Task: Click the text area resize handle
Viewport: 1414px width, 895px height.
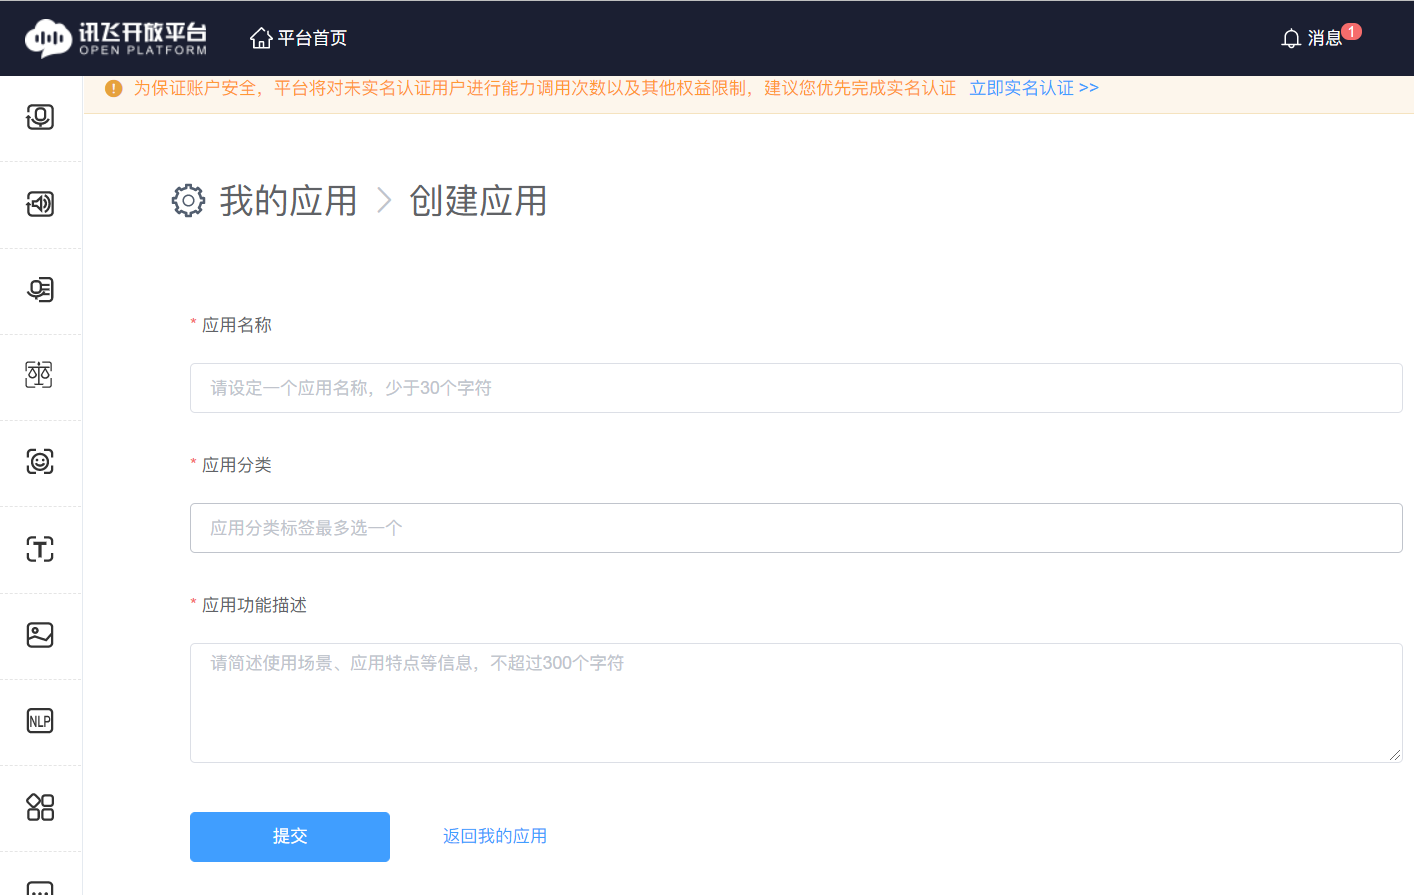Action: [x=1395, y=755]
